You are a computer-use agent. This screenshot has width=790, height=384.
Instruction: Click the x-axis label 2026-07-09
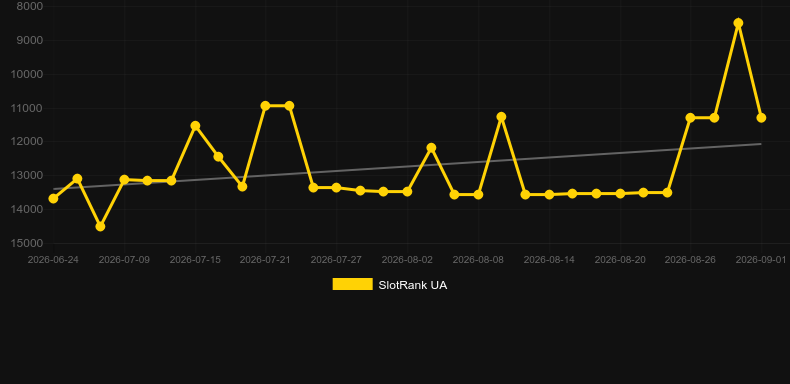[x=124, y=260]
